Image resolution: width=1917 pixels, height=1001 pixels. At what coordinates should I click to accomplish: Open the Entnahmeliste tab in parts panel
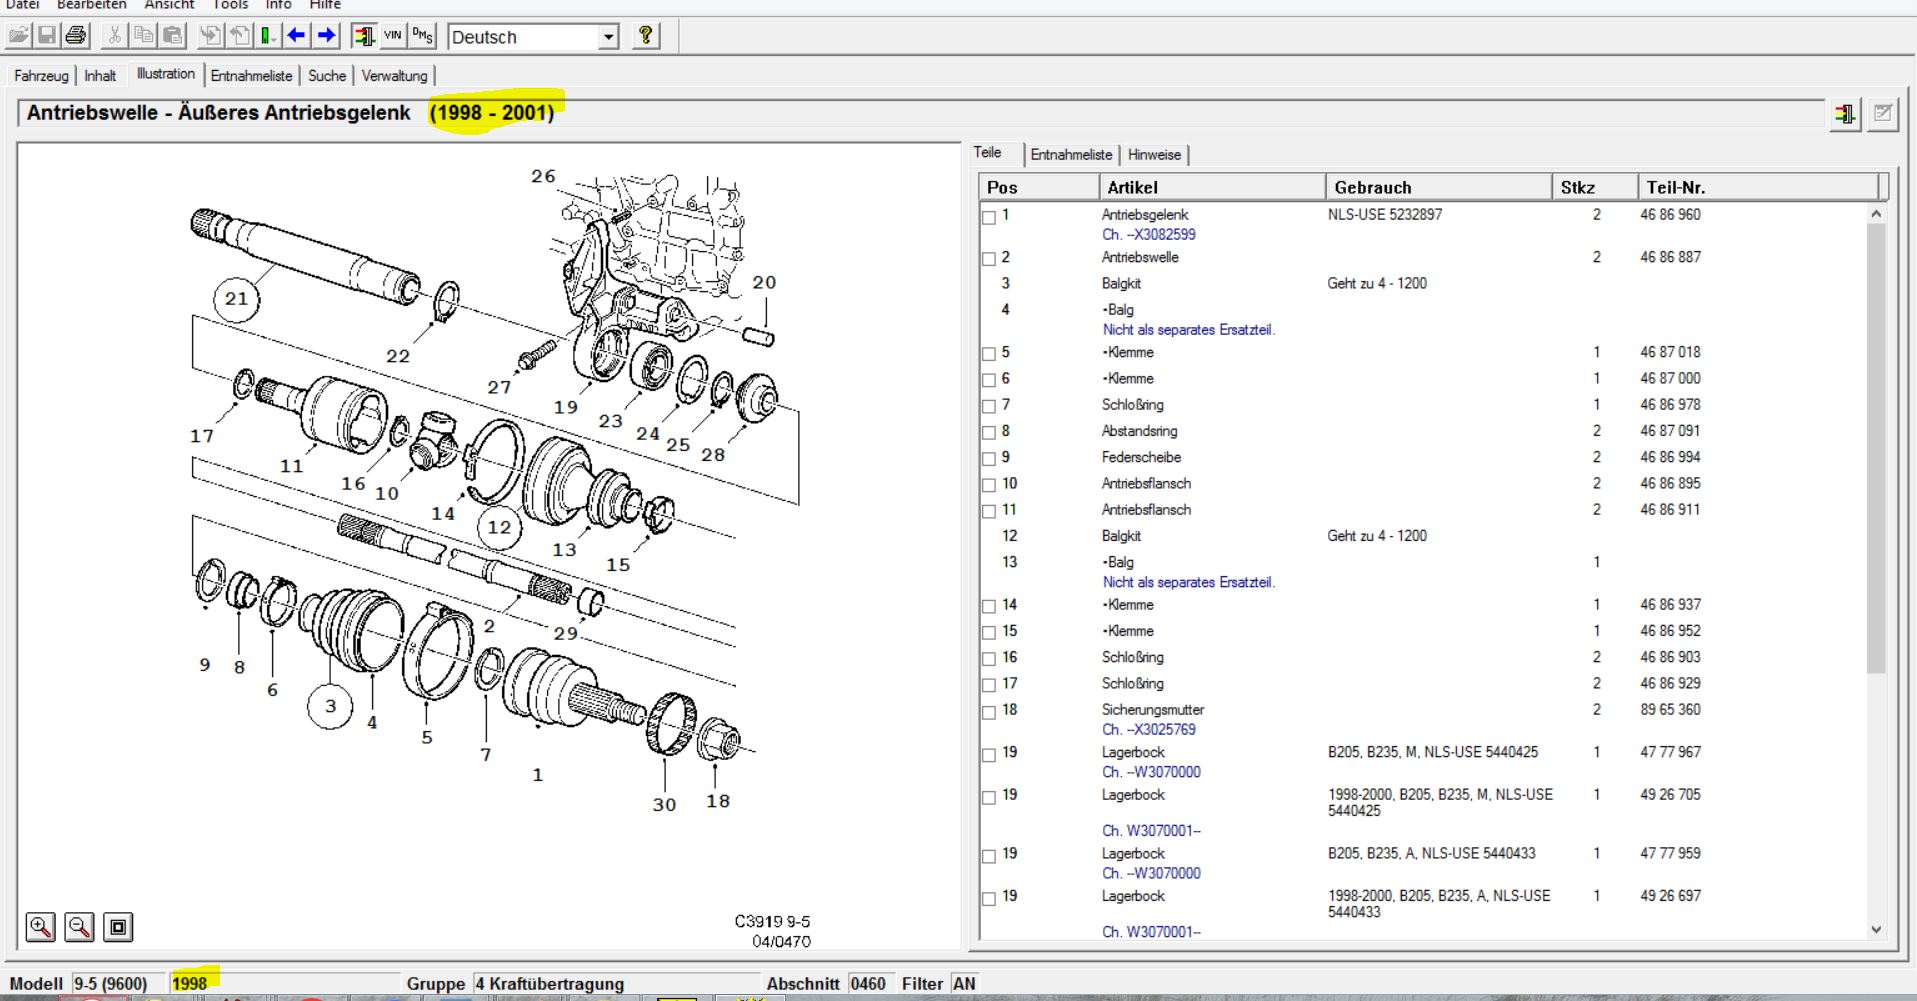point(1071,155)
